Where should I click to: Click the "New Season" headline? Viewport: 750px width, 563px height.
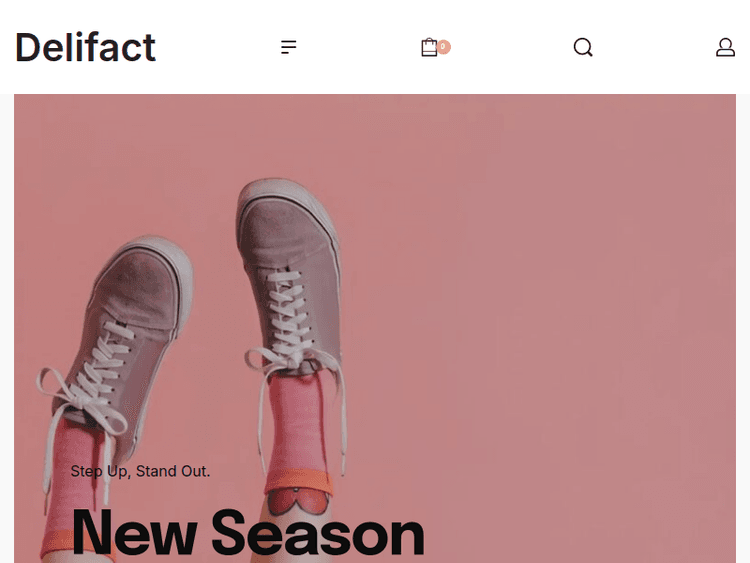click(248, 532)
